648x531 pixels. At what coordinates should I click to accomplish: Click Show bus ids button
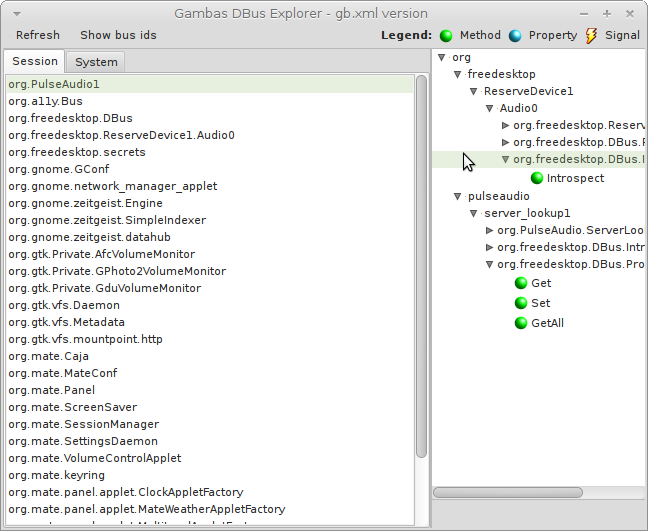[118, 35]
